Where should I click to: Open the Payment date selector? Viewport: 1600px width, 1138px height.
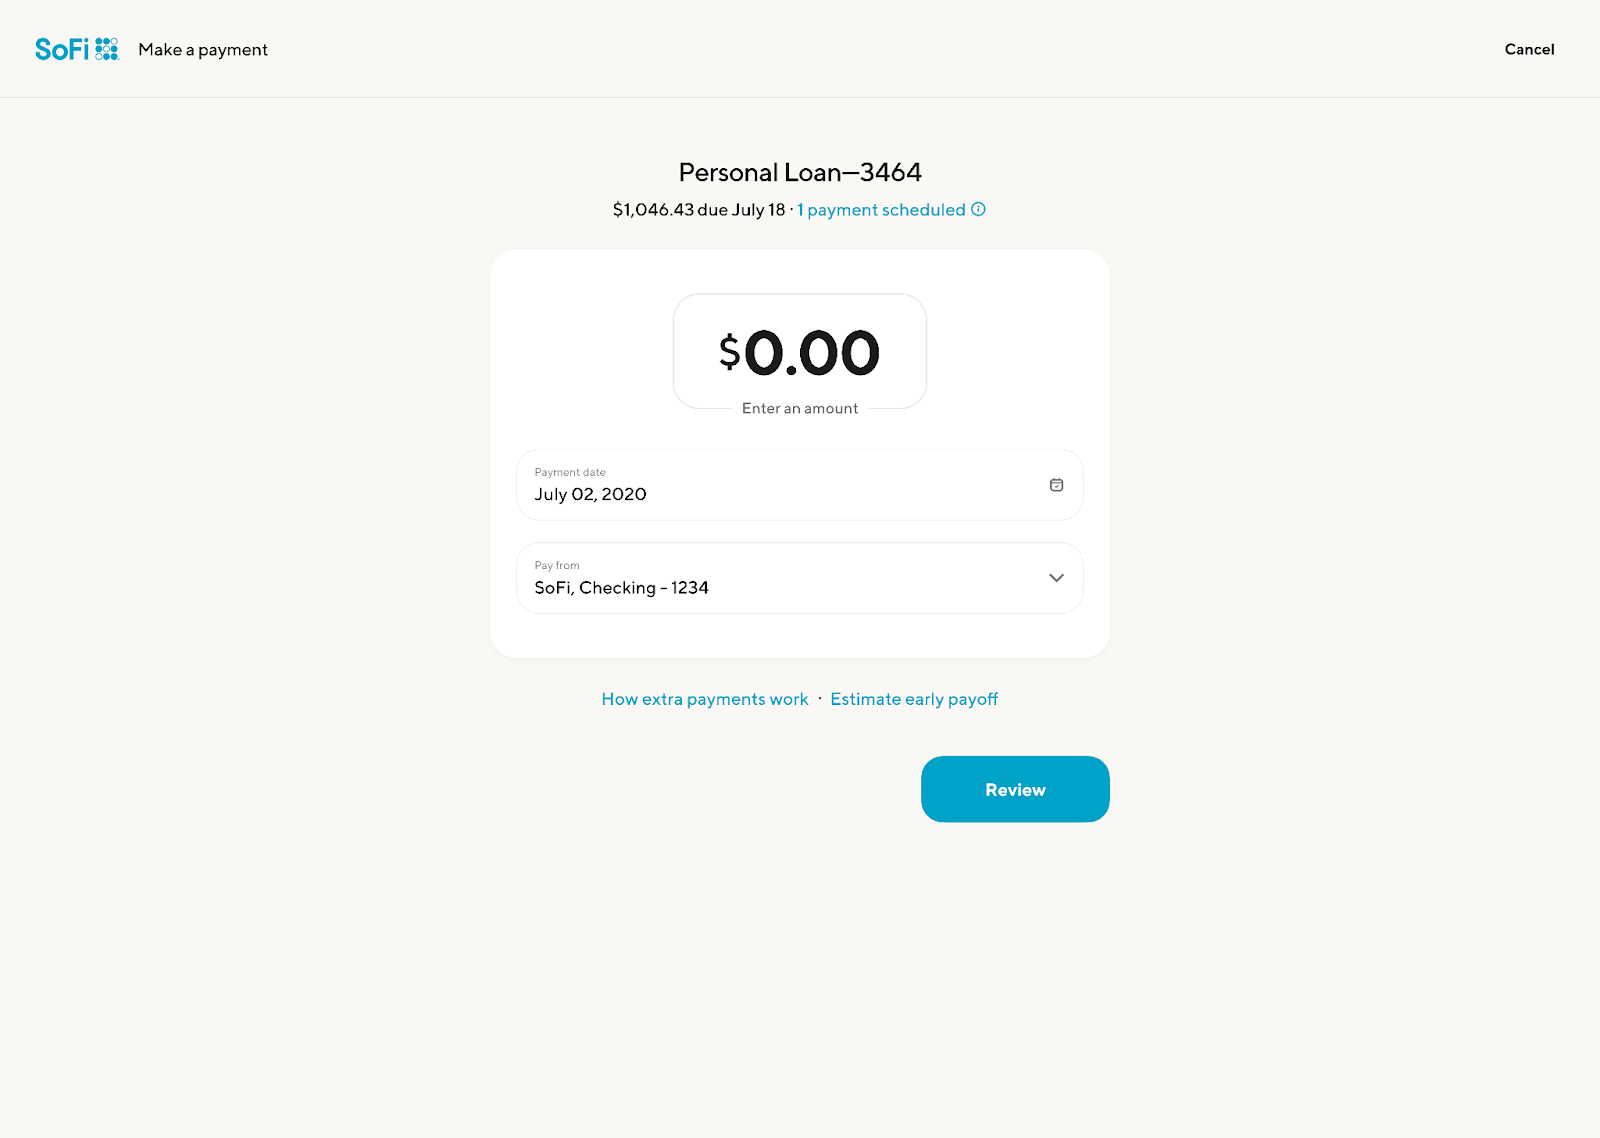click(799, 485)
